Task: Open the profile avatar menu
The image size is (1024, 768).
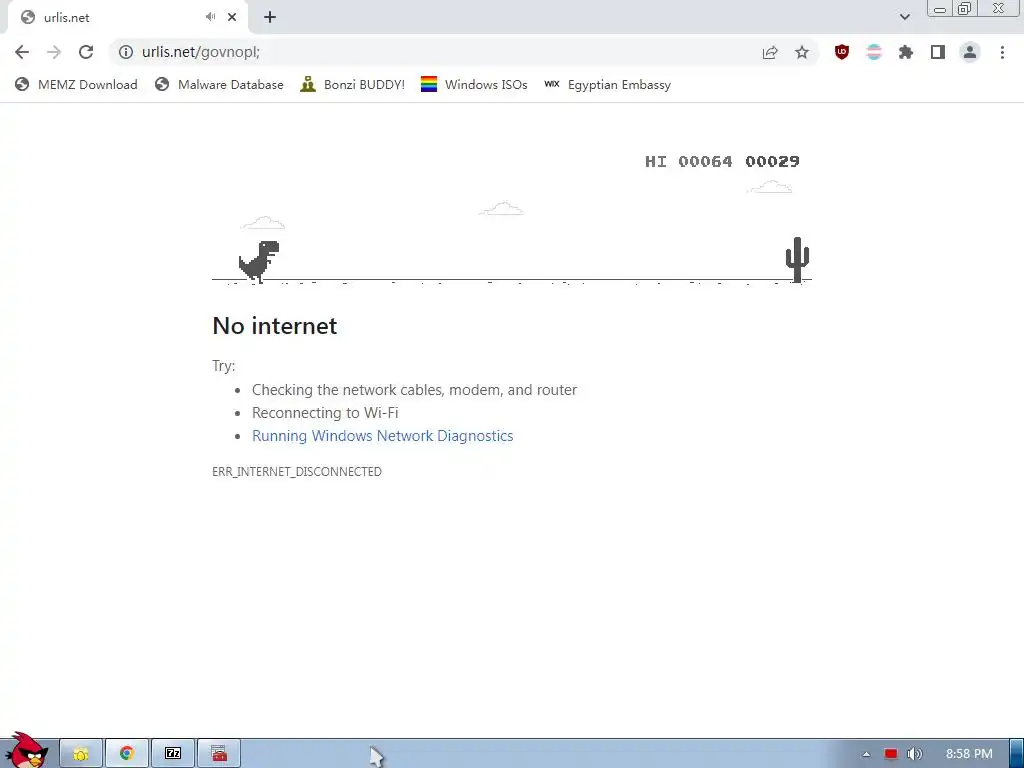Action: pos(970,52)
